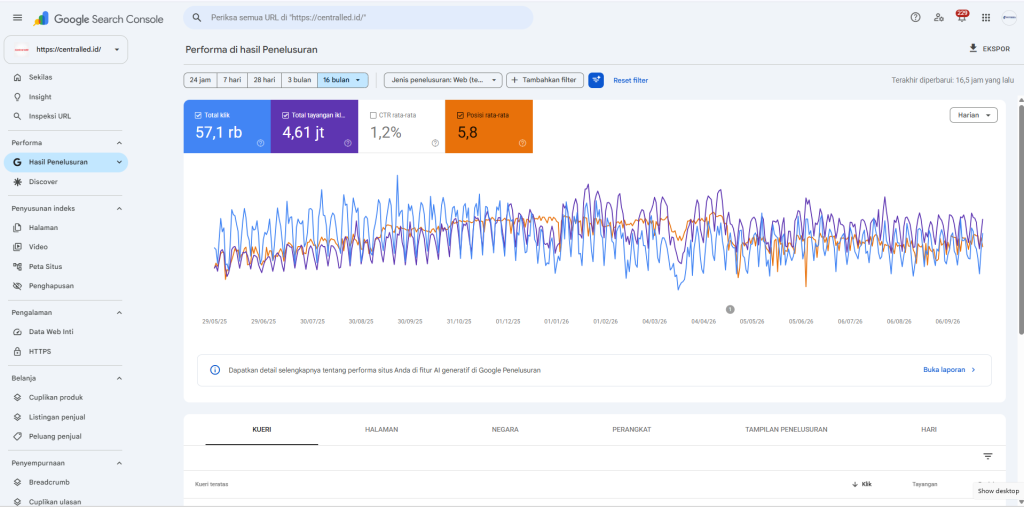
Task: Switch to the NEGARA tab
Action: [505, 429]
